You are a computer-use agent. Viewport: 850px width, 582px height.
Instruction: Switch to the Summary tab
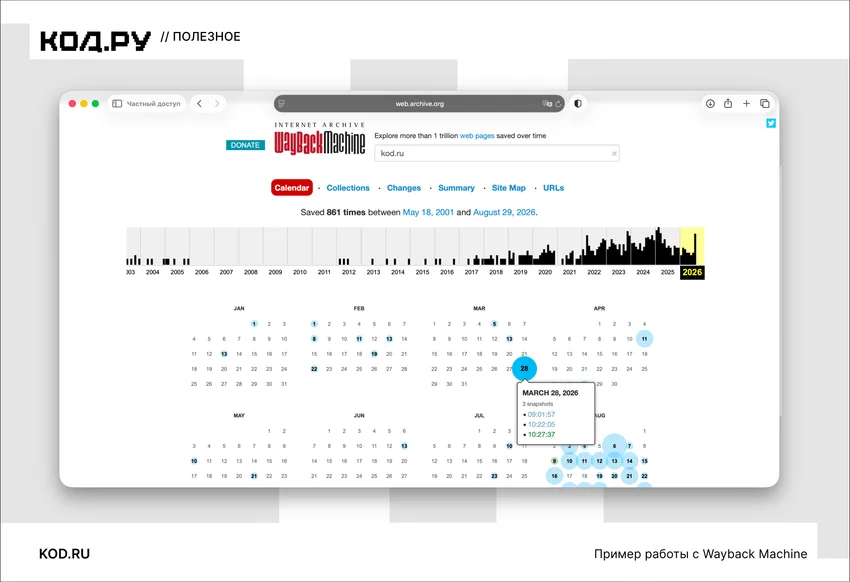pyautogui.click(x=456, y=187)
